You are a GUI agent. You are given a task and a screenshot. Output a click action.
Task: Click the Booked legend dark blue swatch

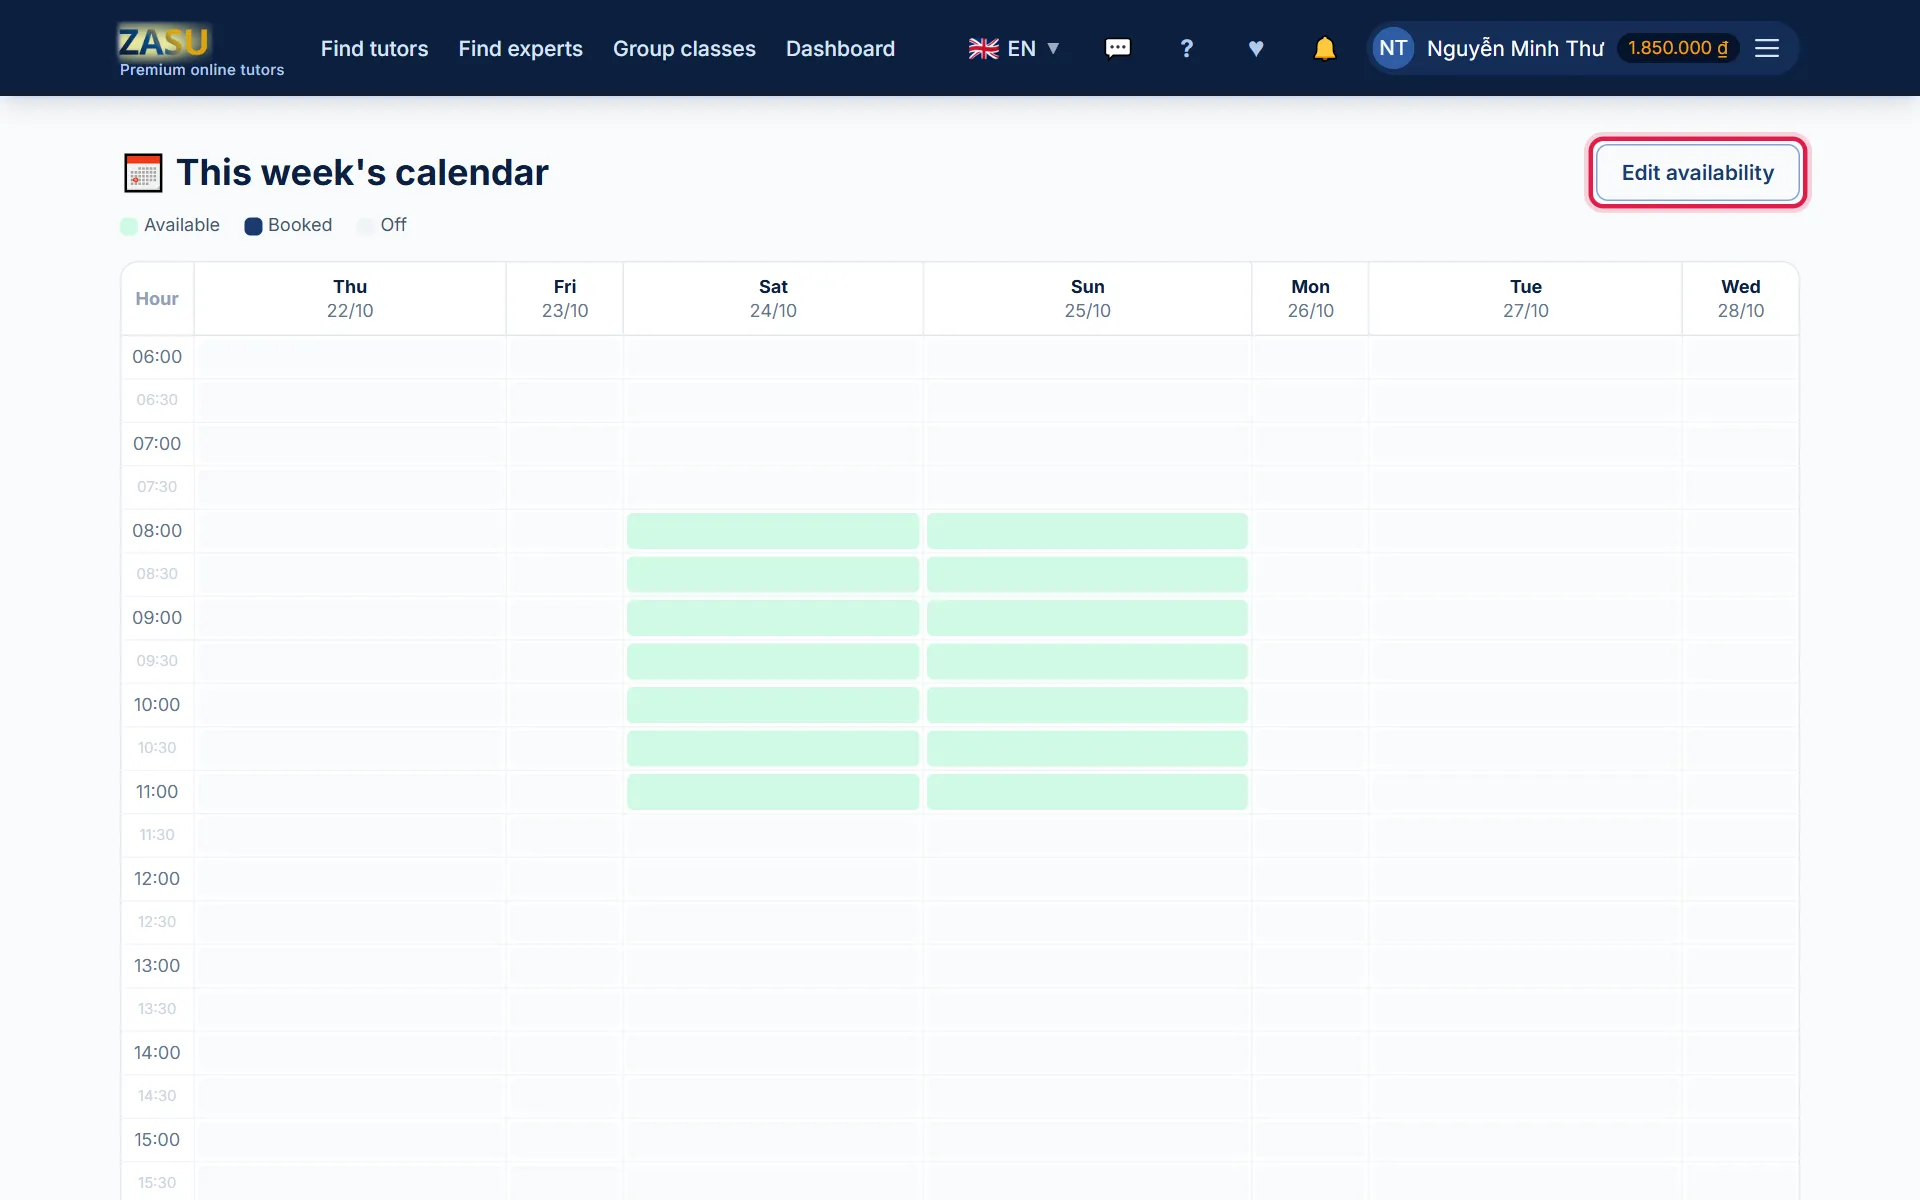click(x=253, y=226)
